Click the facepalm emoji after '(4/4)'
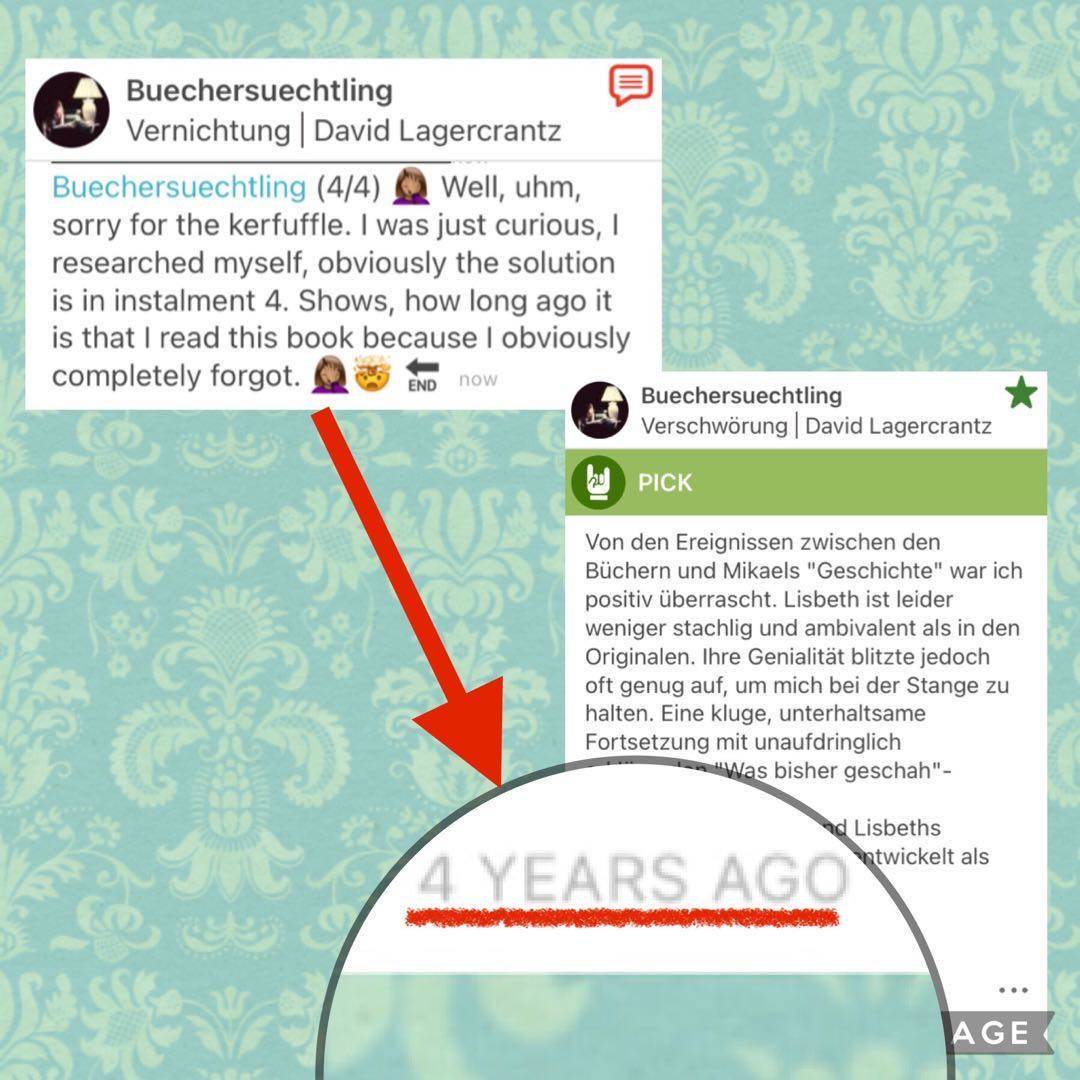This screenshot has height=1080, width=1080. tap(411, 187)
